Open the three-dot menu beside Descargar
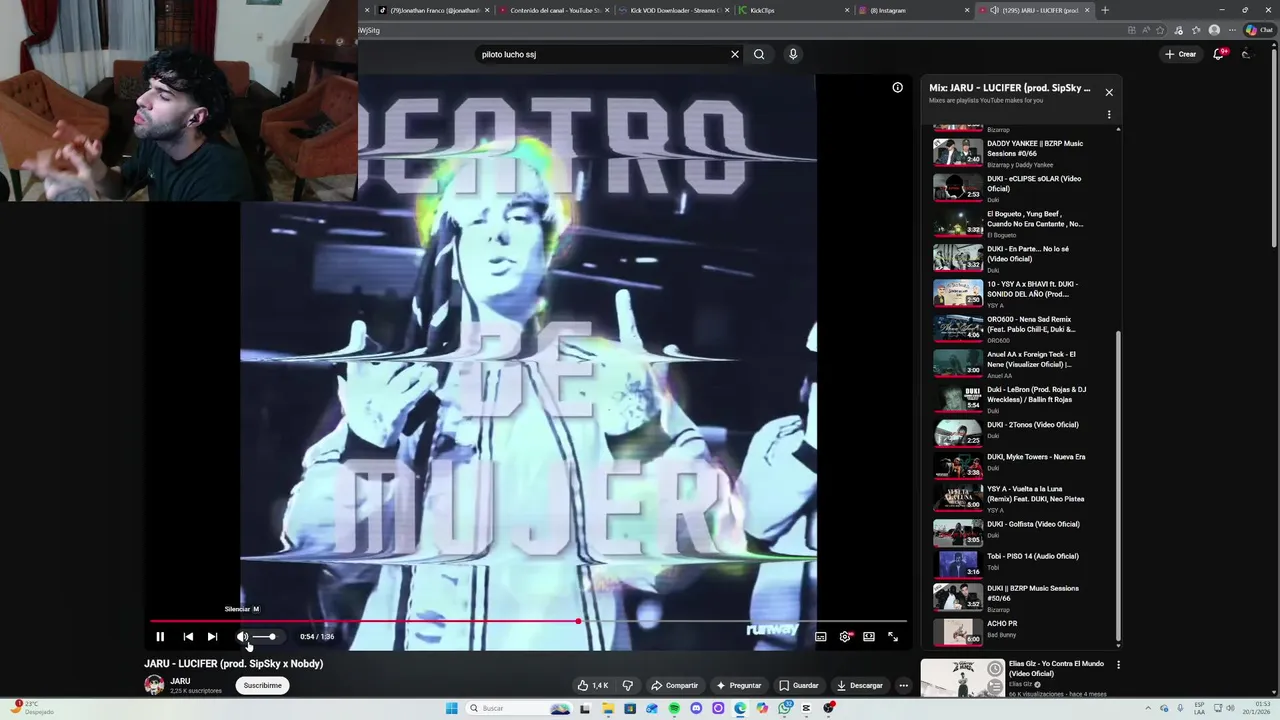 [903, 685]
